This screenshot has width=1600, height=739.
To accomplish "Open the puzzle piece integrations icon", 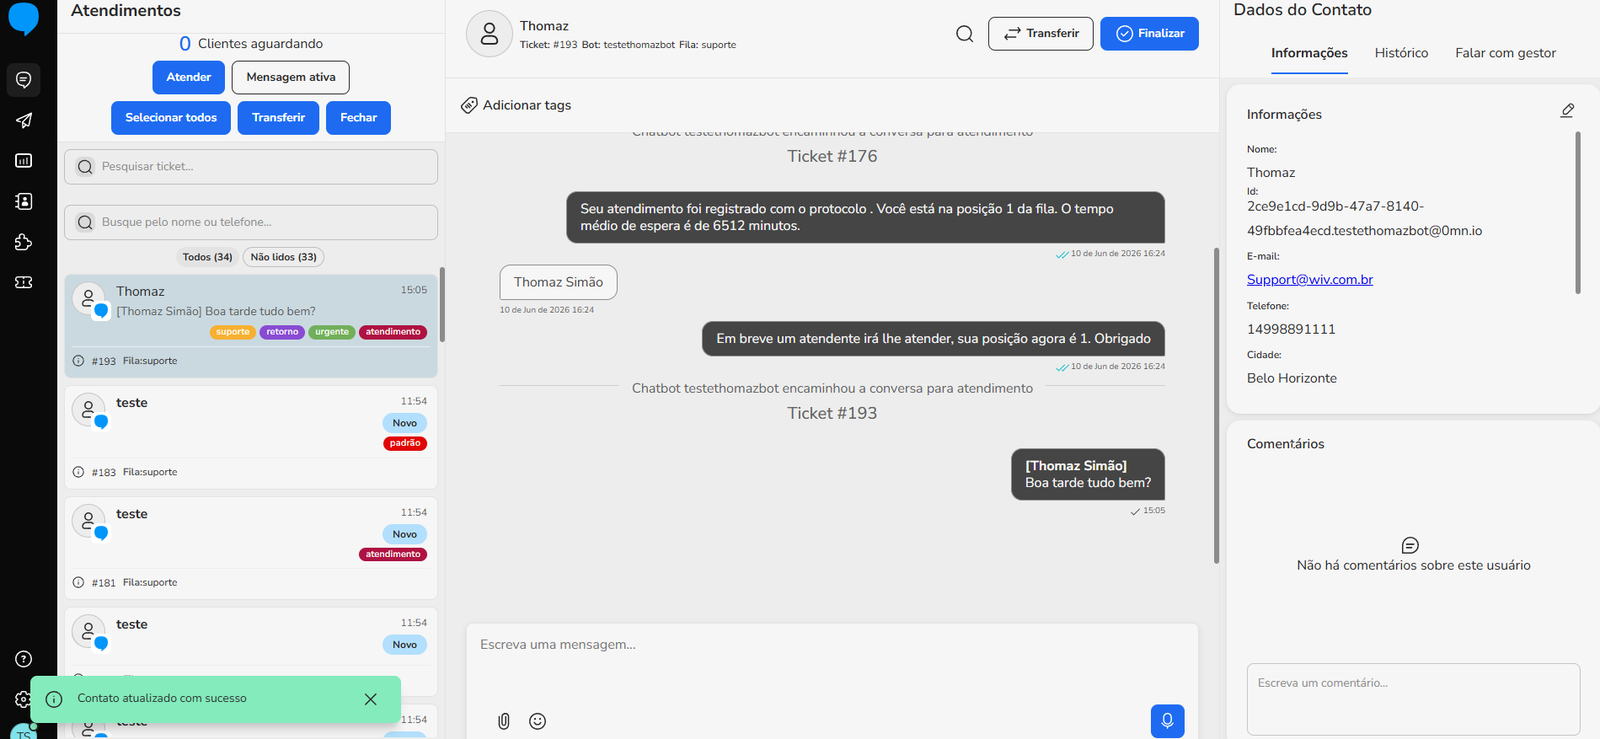I will [x=23, y=242].
